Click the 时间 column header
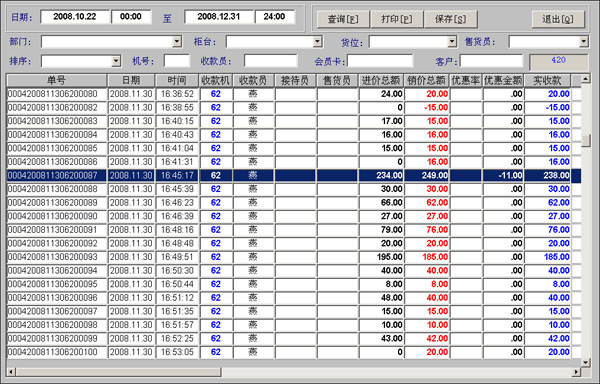 point(177,80)
